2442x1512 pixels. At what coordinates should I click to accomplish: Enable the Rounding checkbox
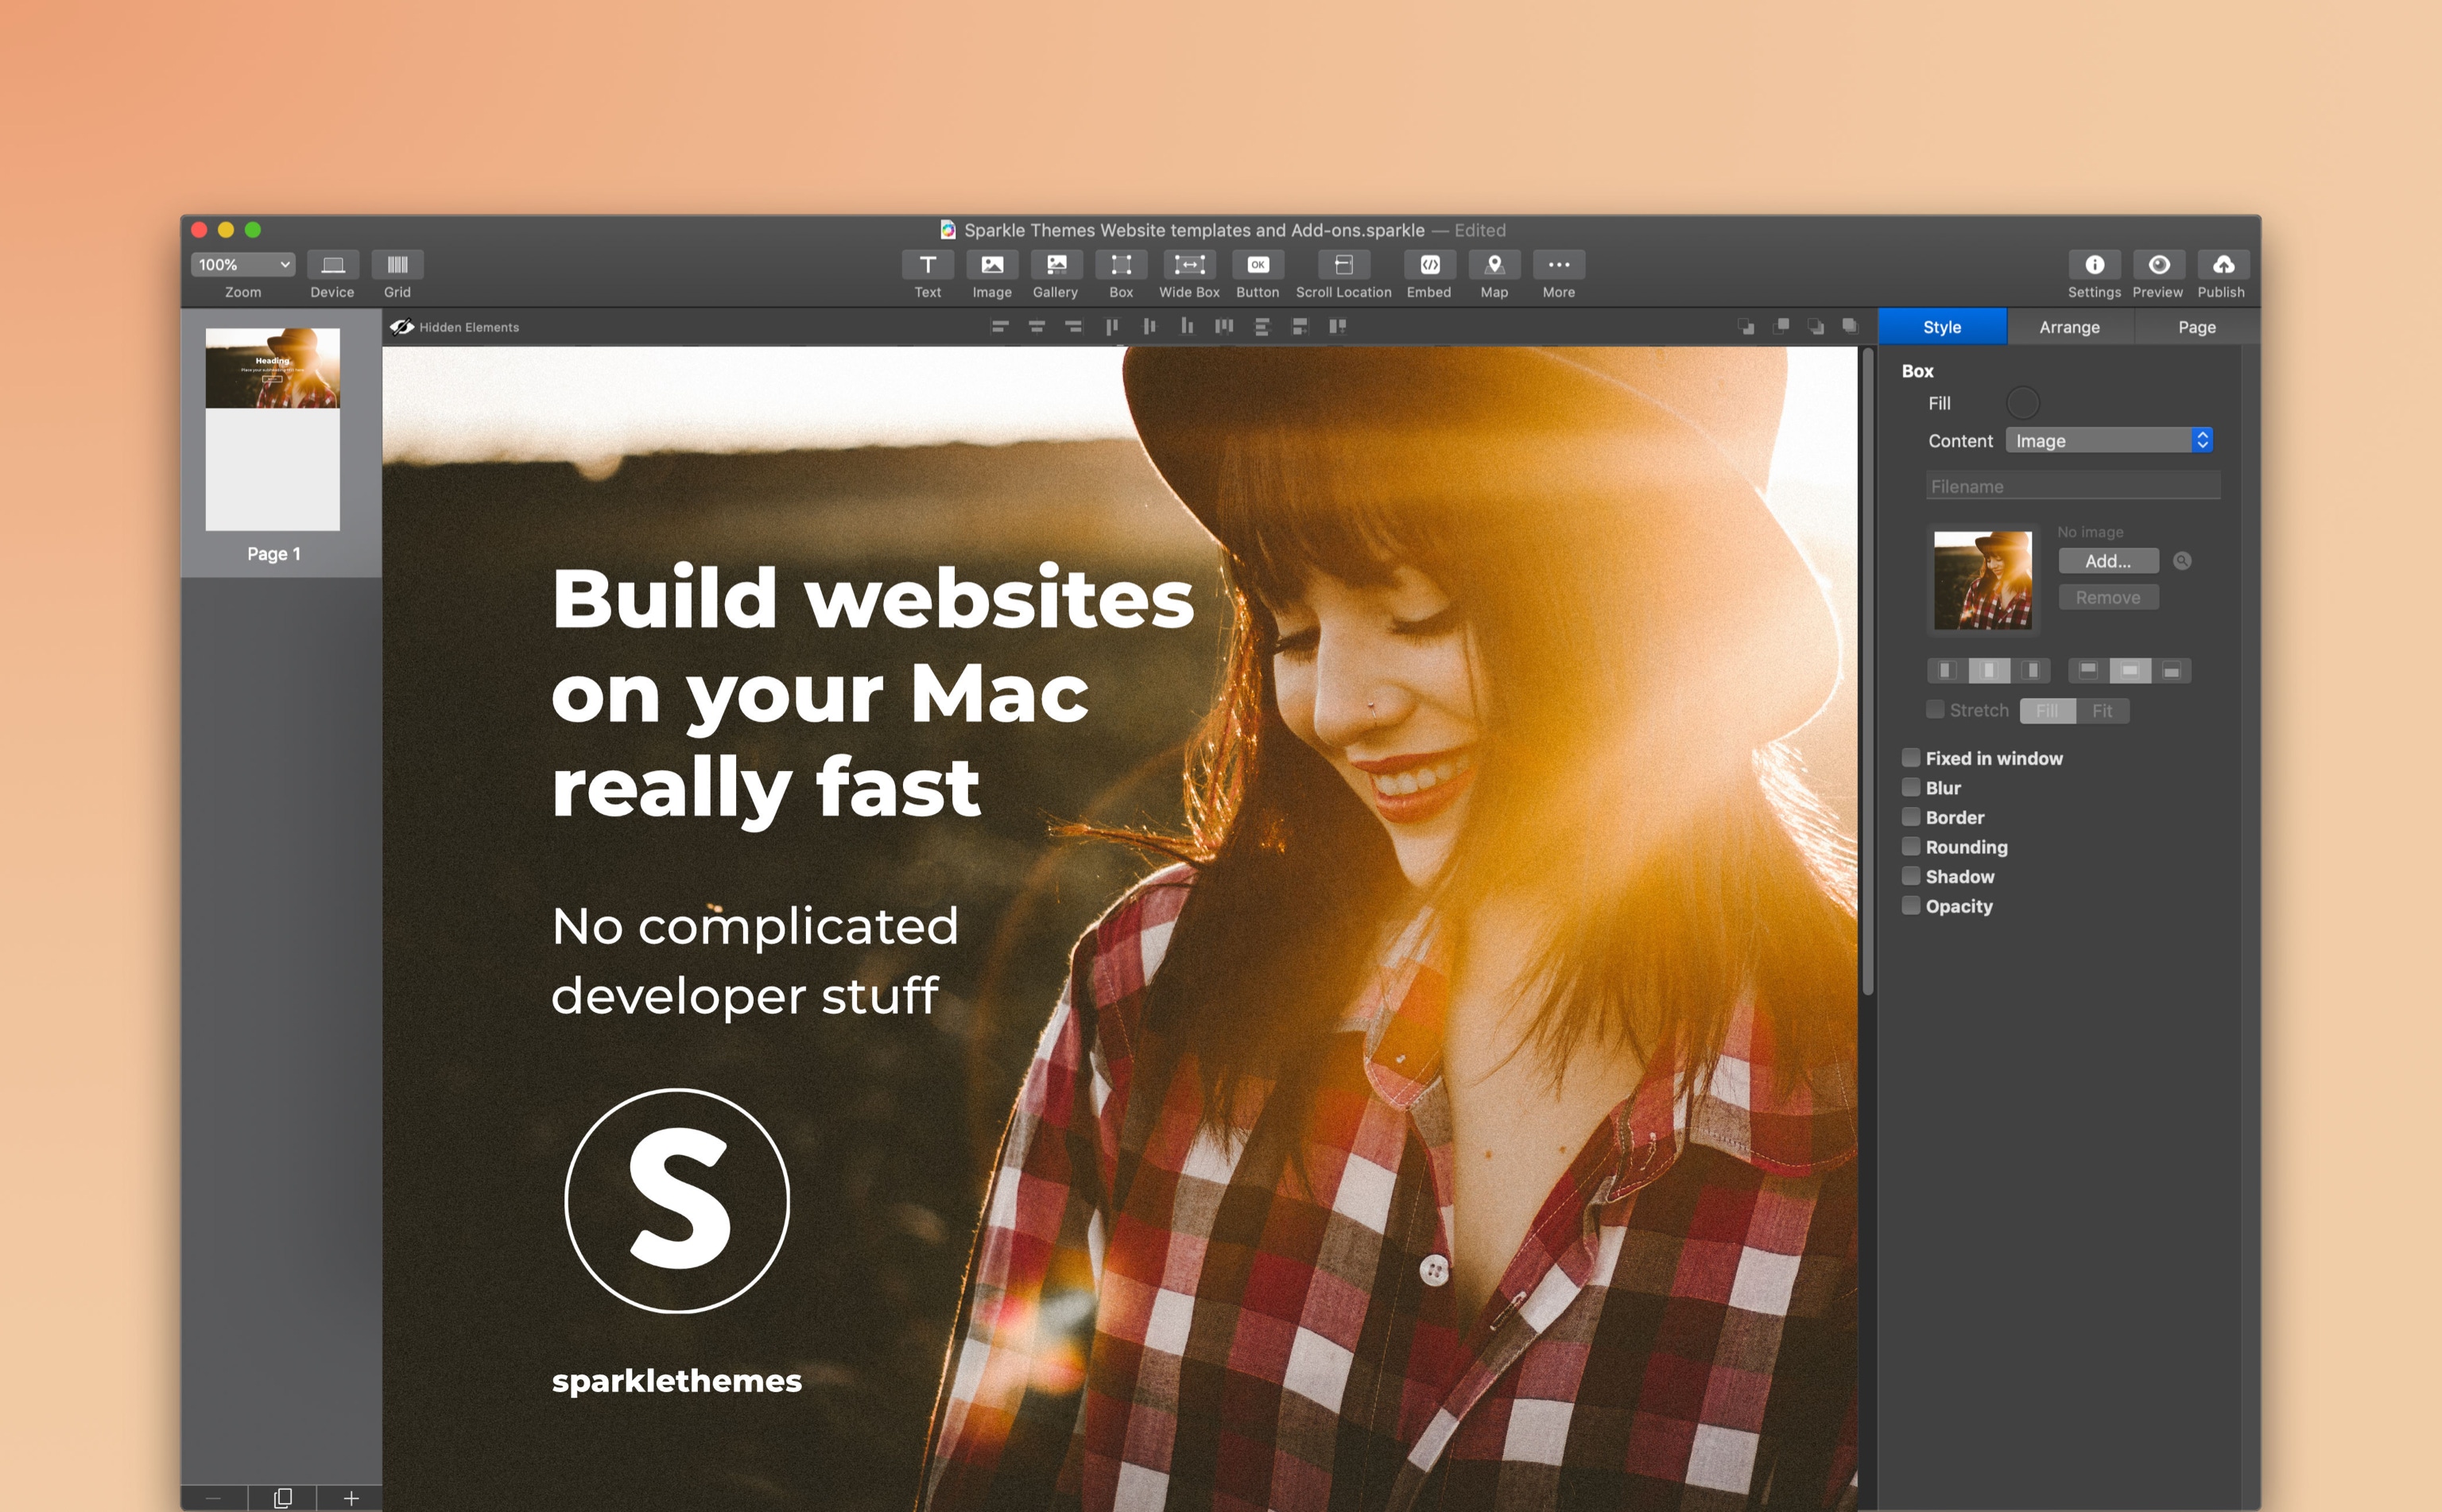pos(1910,846)
